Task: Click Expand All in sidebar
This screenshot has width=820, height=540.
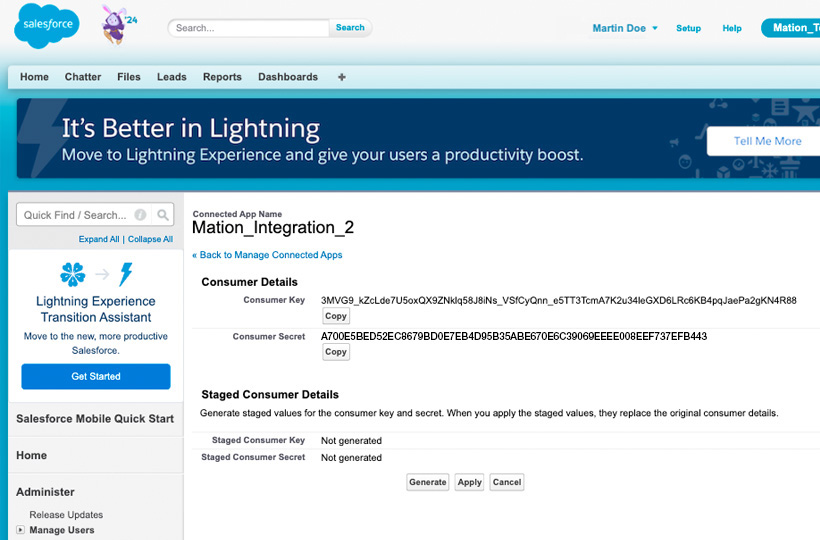Action: [99, 239]
